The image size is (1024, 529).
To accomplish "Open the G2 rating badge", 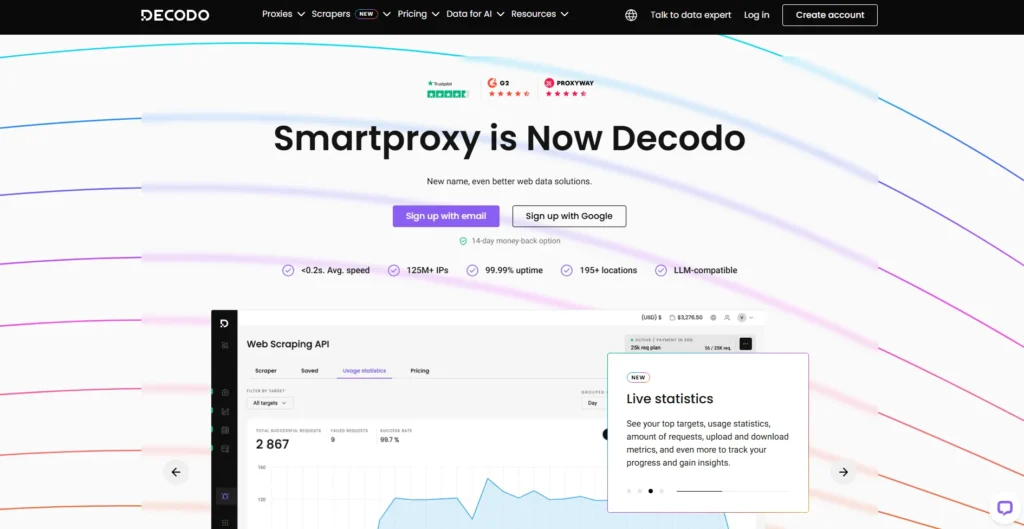I will pos(508,88).
